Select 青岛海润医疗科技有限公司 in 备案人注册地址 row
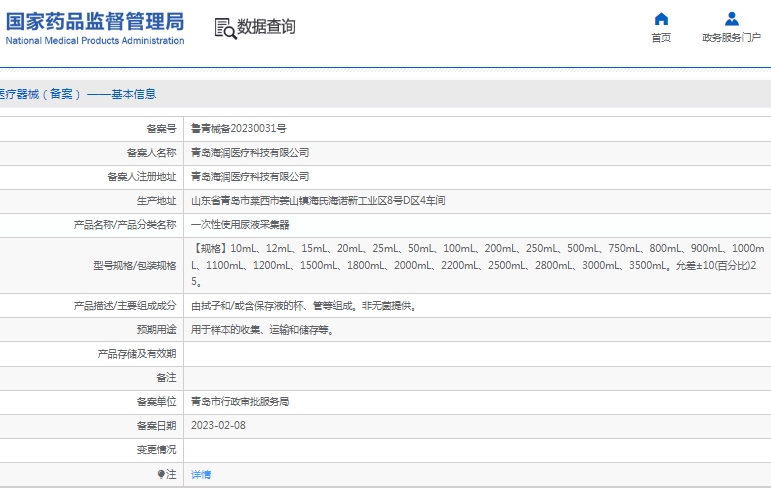 coord(250,176)
